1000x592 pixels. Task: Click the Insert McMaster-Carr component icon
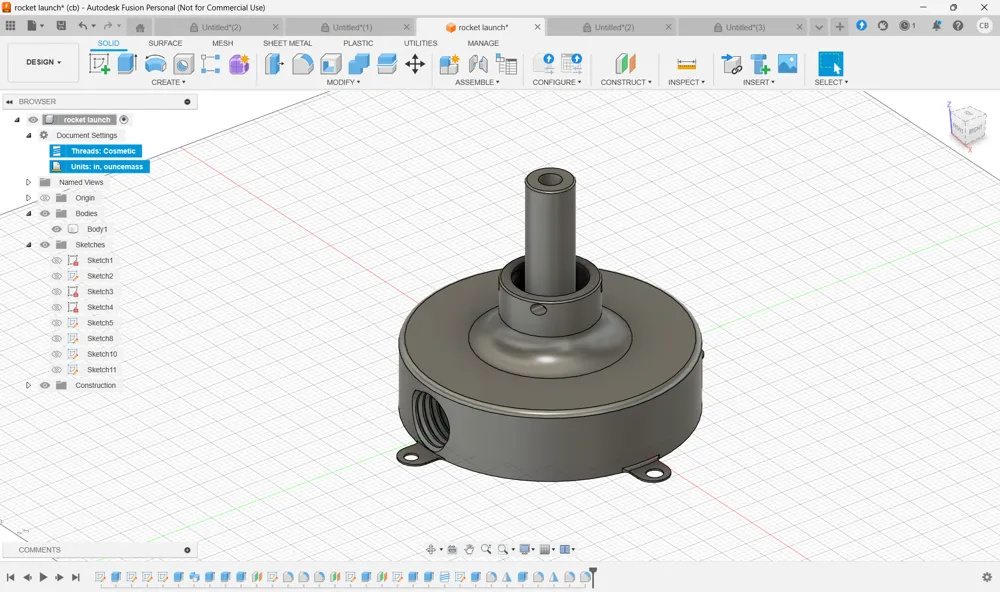pos(760,64)
